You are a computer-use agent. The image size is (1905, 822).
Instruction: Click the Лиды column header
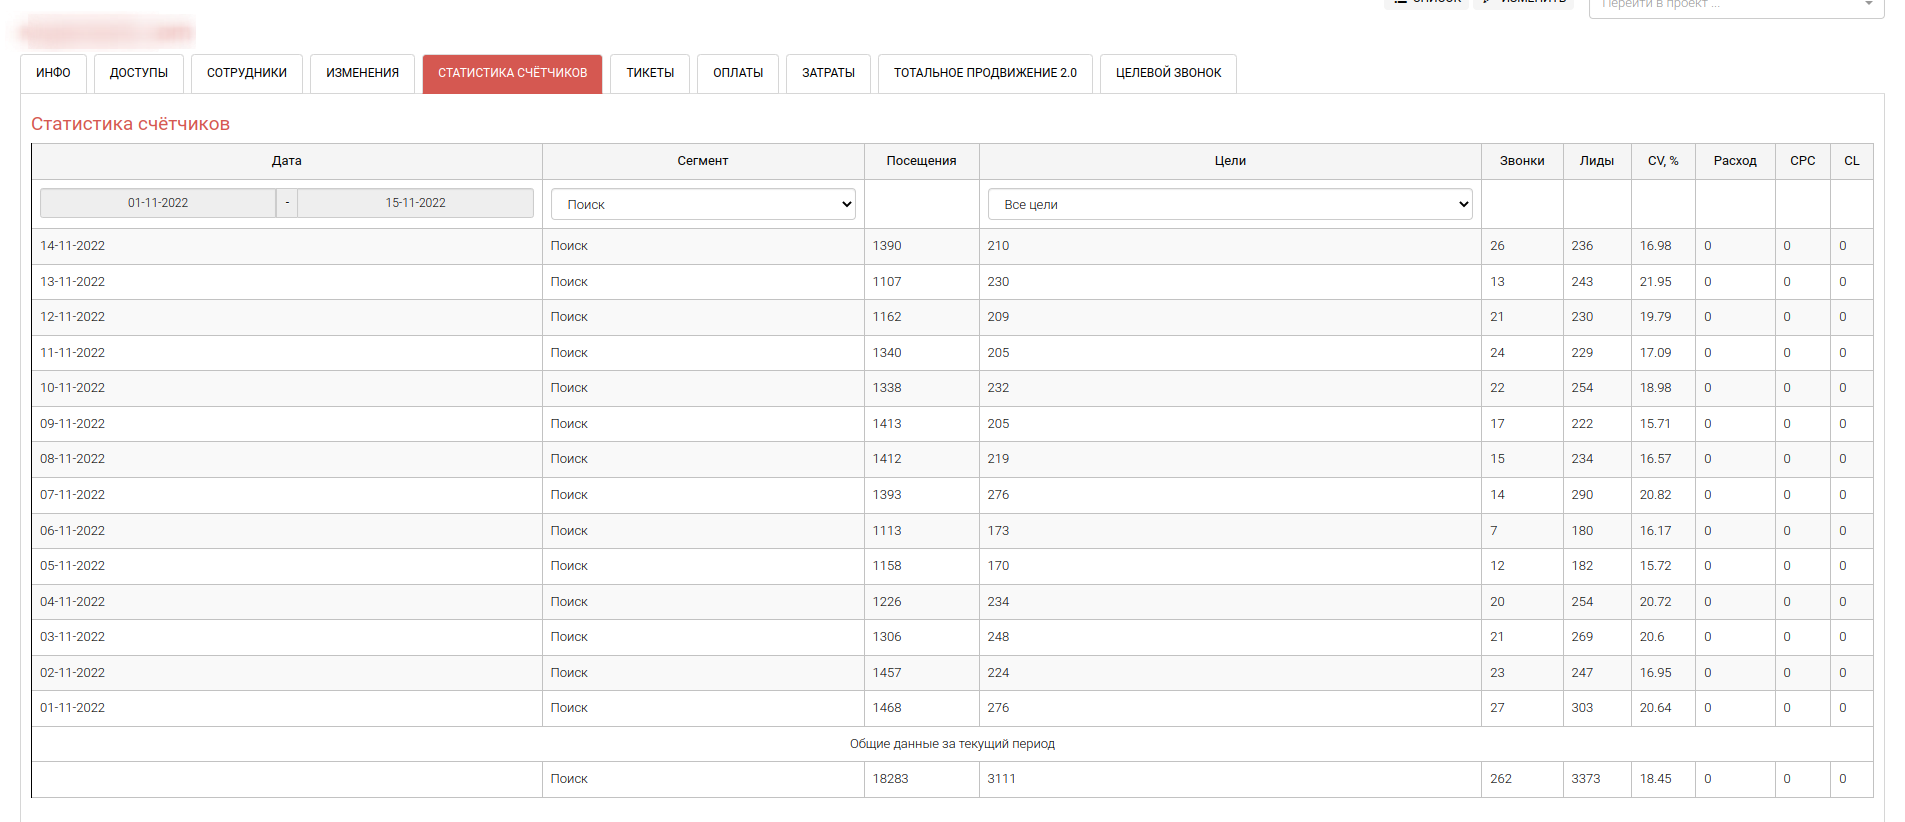coord(1596,161)
